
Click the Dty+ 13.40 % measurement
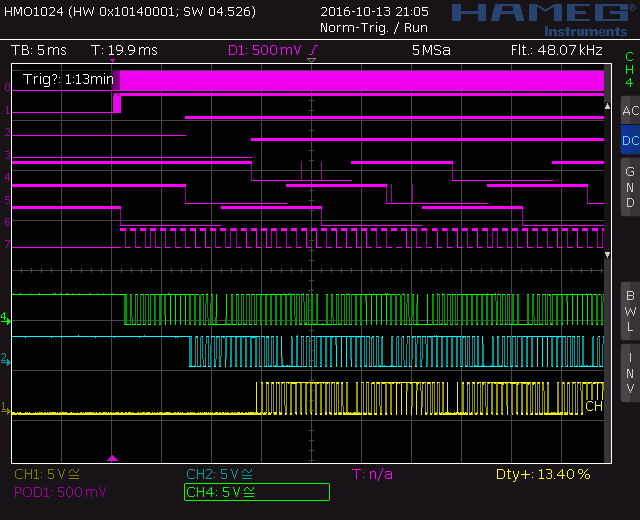[543, 474]
